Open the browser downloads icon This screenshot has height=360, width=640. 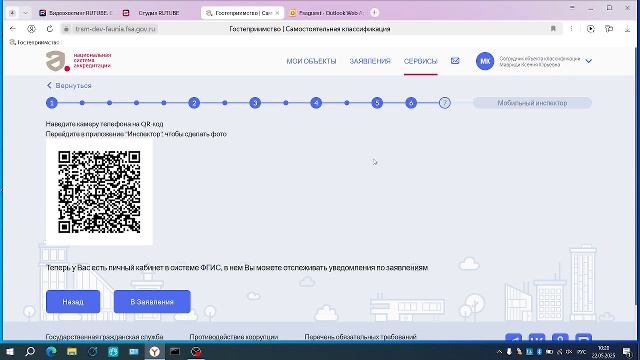pos(627,29)
